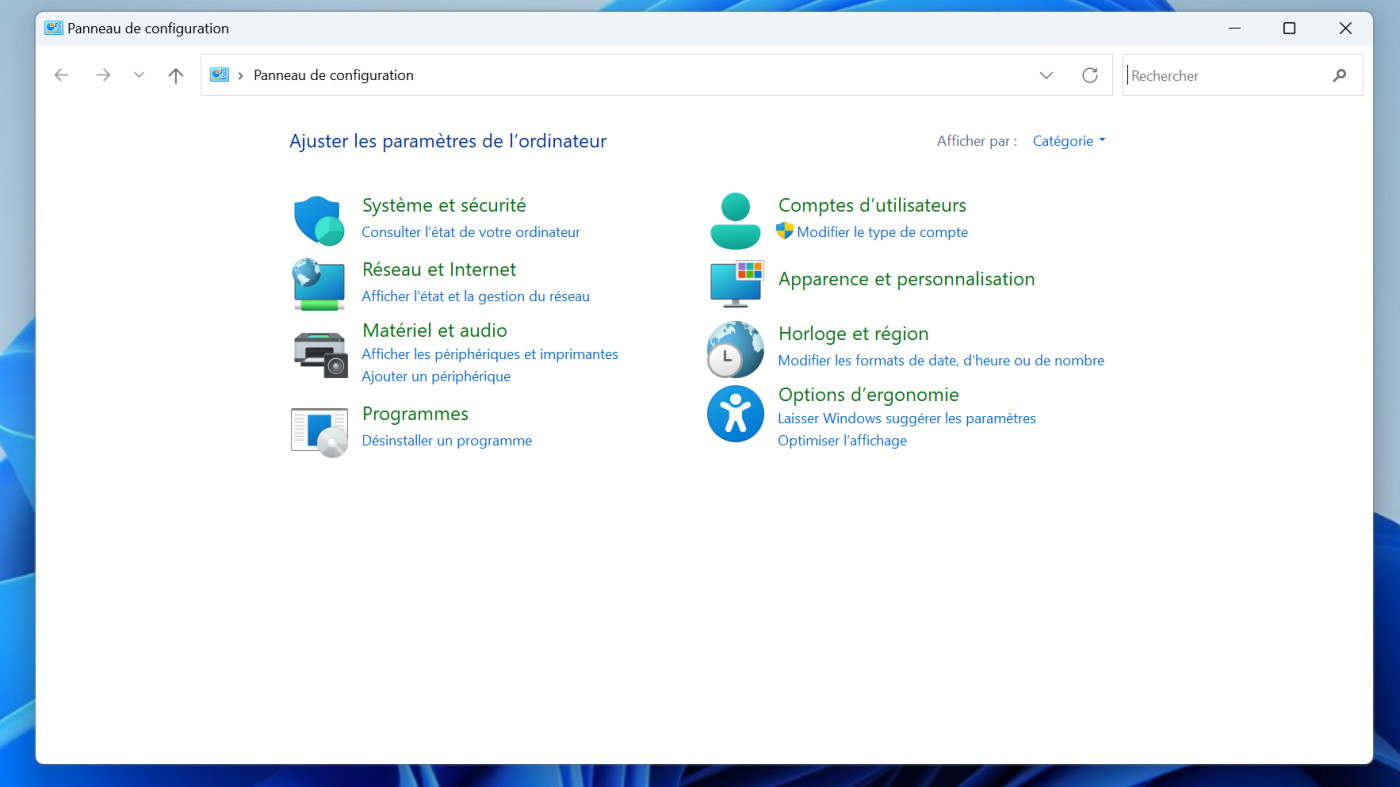Open the Horloge et région clock icon
Viewport: 1400px width, 787px height.
[x=735, y=348]
